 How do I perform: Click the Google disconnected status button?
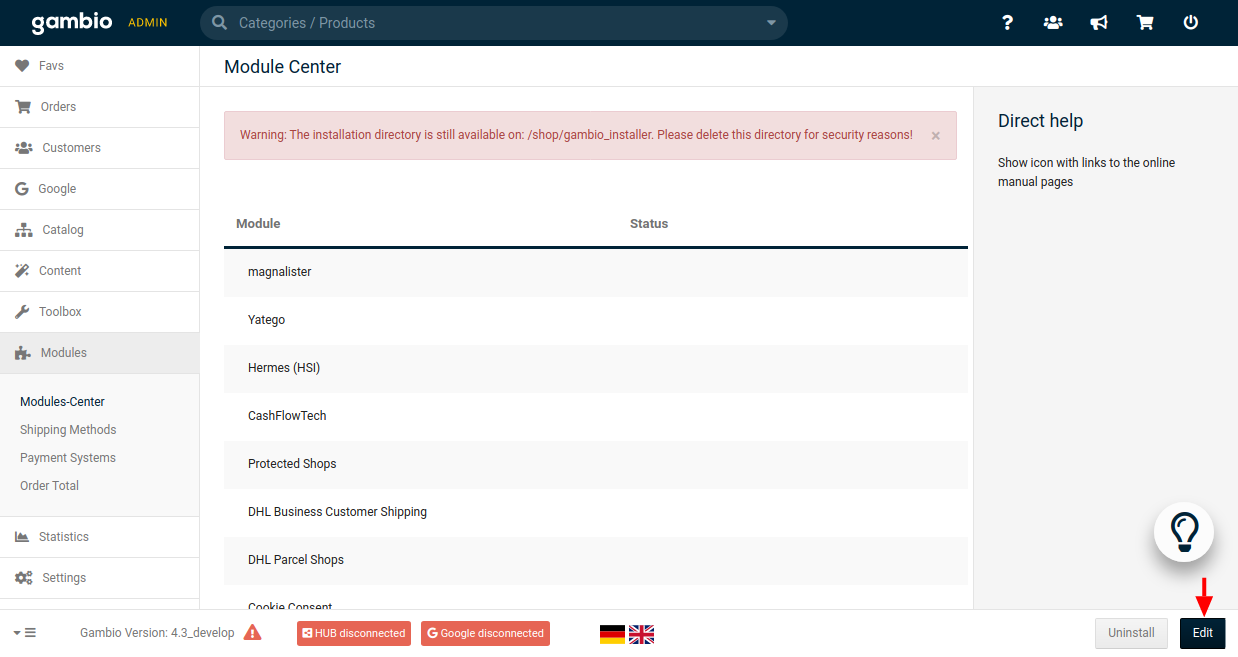coord(485,633)
